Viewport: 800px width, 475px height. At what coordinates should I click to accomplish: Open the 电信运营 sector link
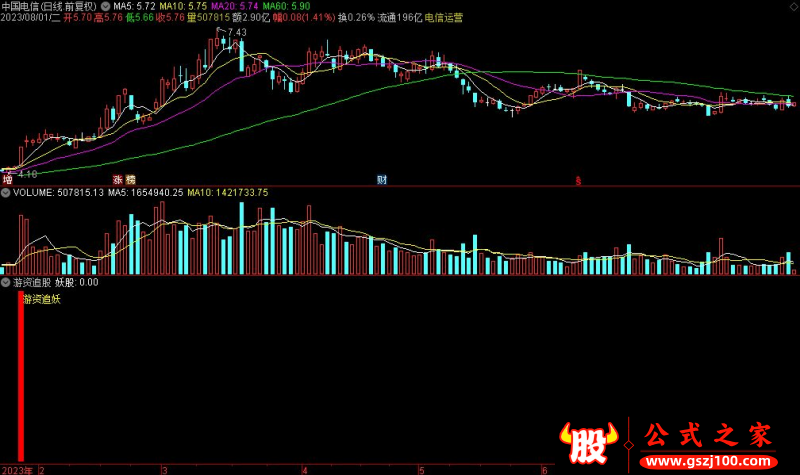(x=444, y=18)
